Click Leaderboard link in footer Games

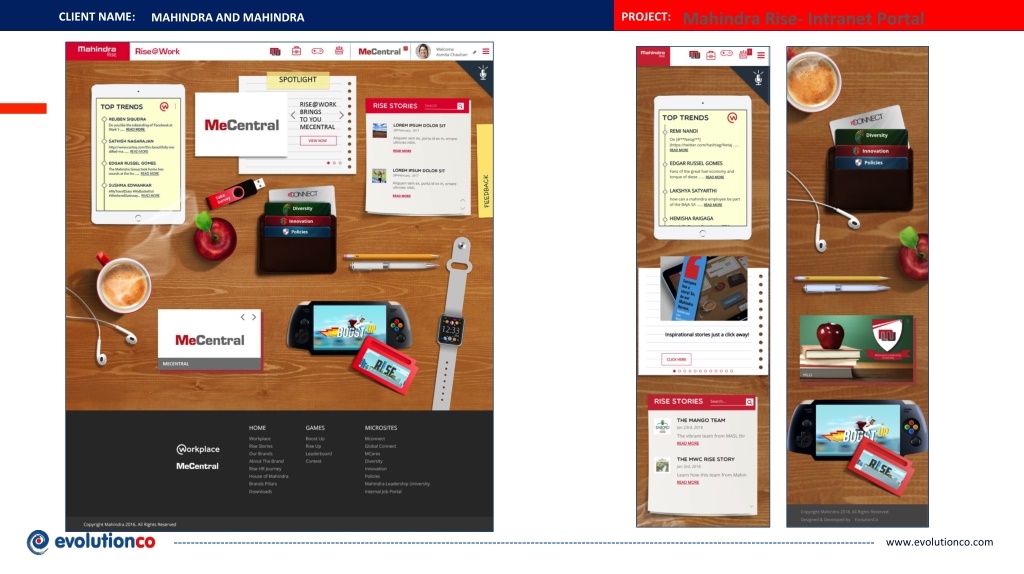point(319,454)
